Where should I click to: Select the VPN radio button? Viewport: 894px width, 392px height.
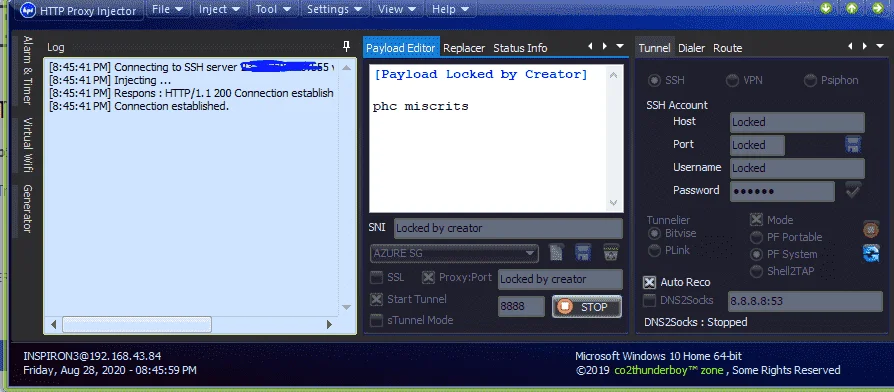click(732, 81)
